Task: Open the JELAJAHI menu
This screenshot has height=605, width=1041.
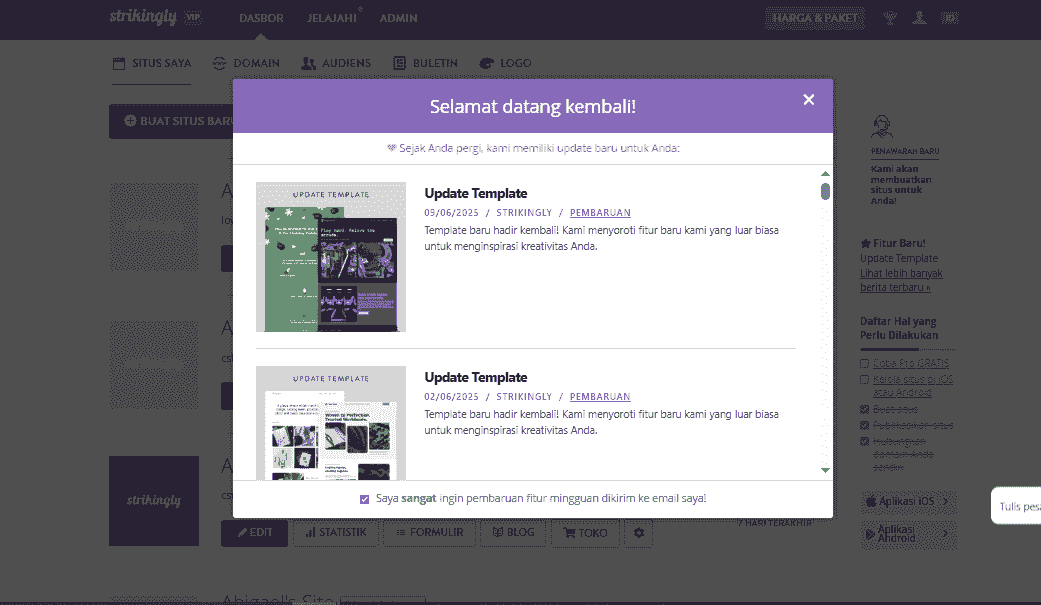Action: click(331, 19)
